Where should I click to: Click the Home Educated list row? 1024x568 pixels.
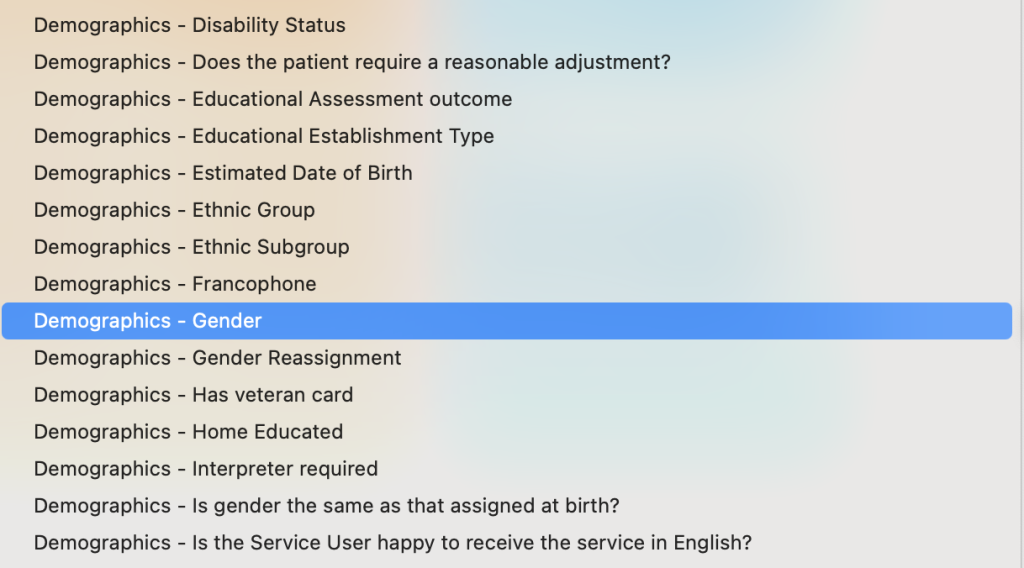click(188, 432)
